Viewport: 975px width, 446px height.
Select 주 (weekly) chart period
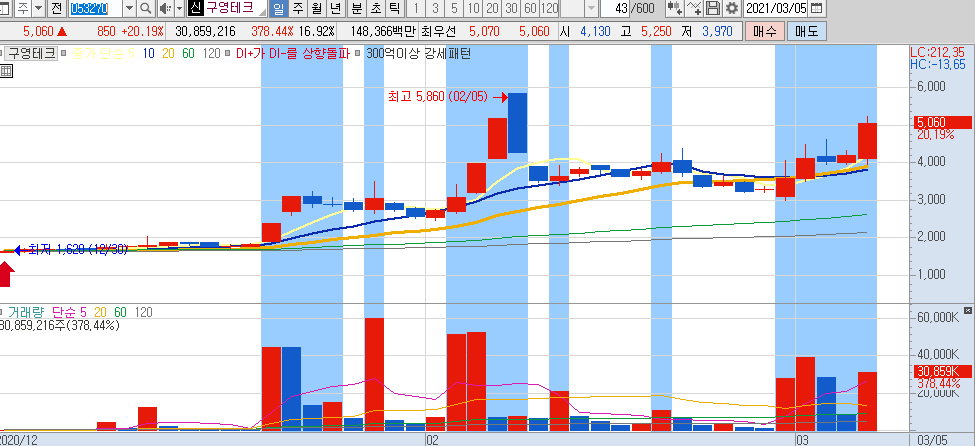[x=297, y=9]
